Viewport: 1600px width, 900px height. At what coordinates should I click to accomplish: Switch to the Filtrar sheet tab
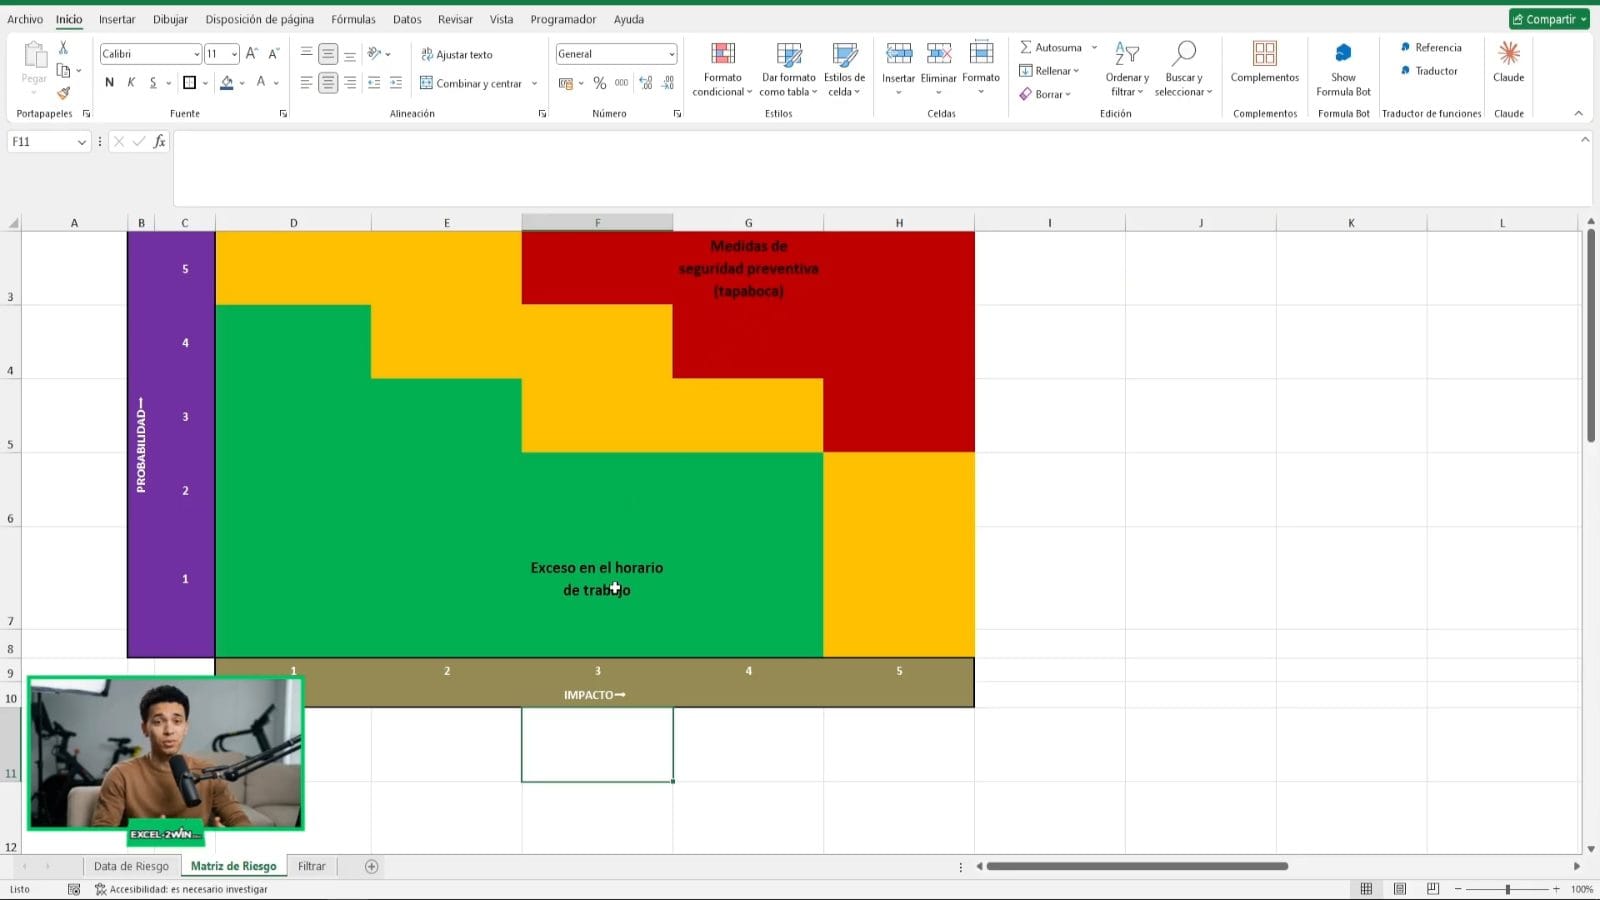pos(312,866)
